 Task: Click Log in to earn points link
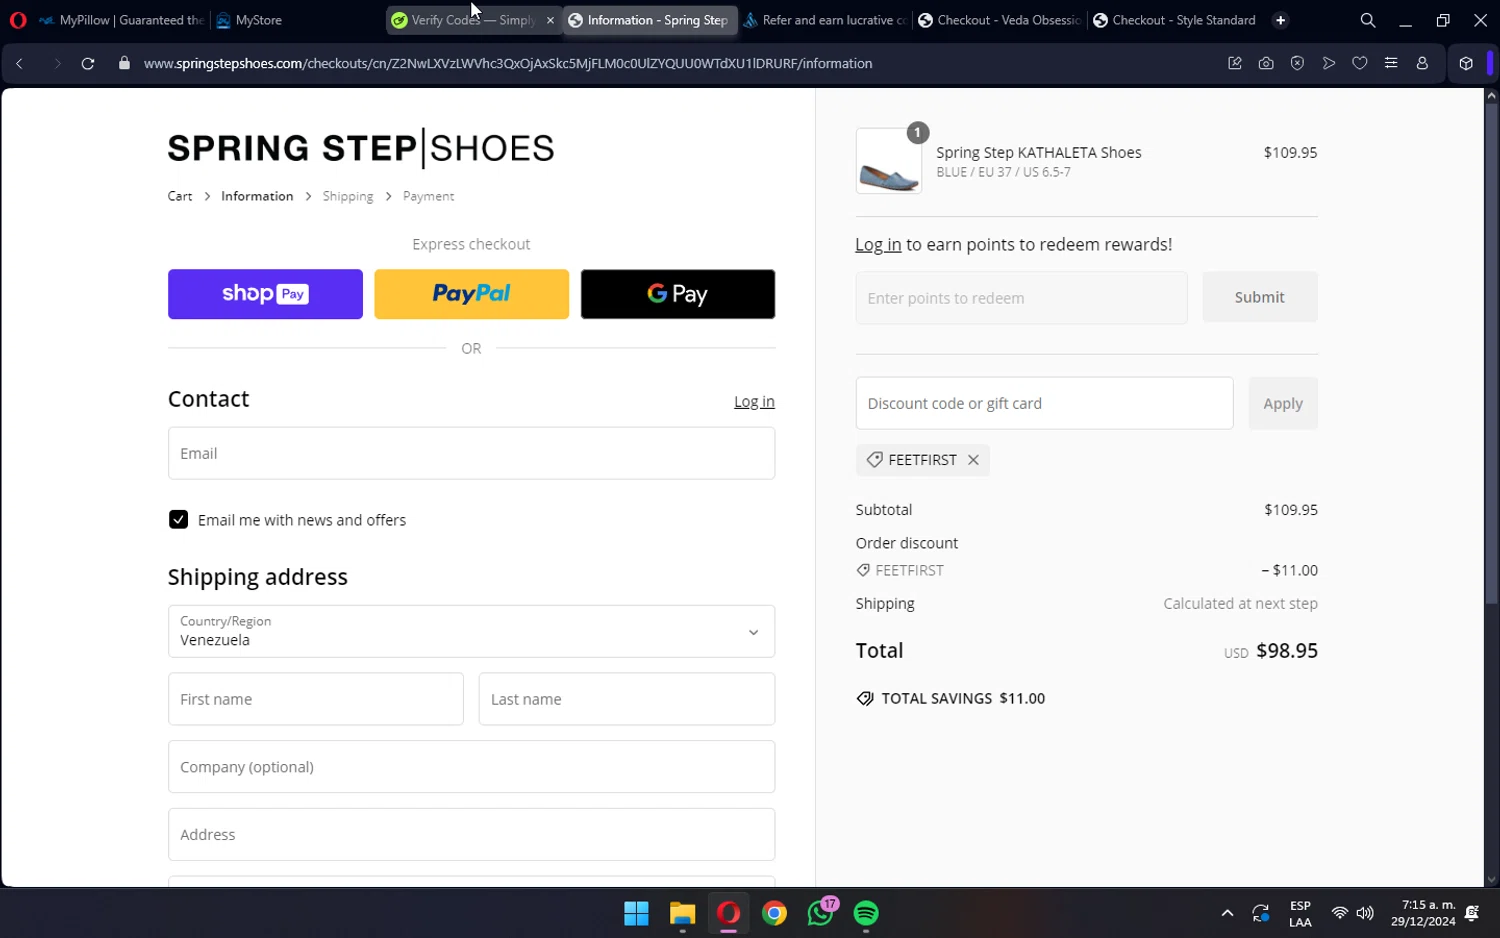coord(878,244)
